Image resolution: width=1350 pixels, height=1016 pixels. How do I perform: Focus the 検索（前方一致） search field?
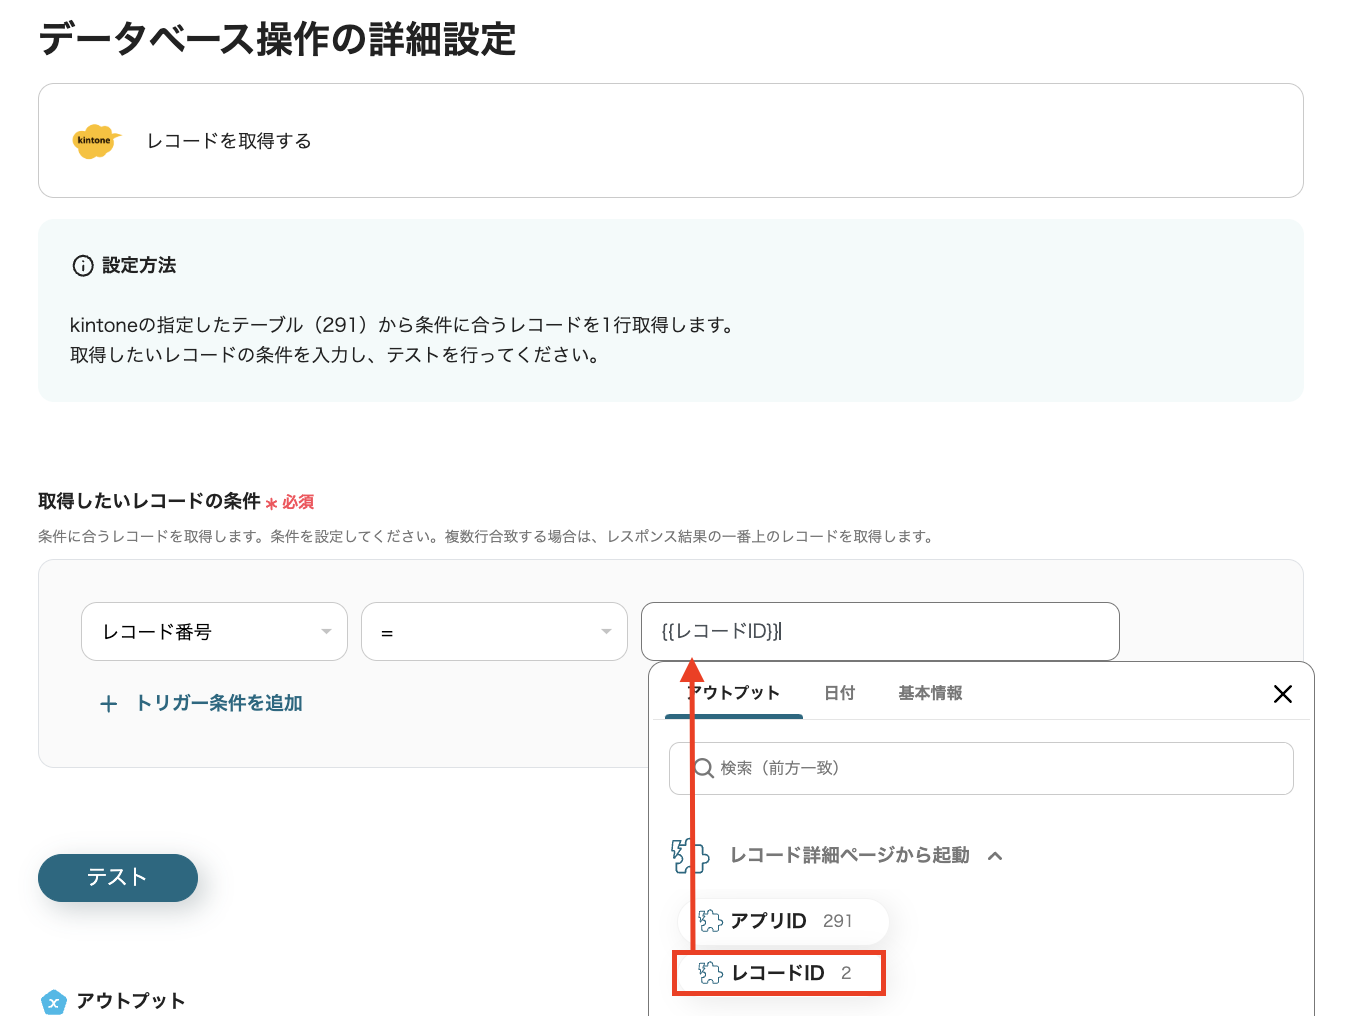point(981,768)
